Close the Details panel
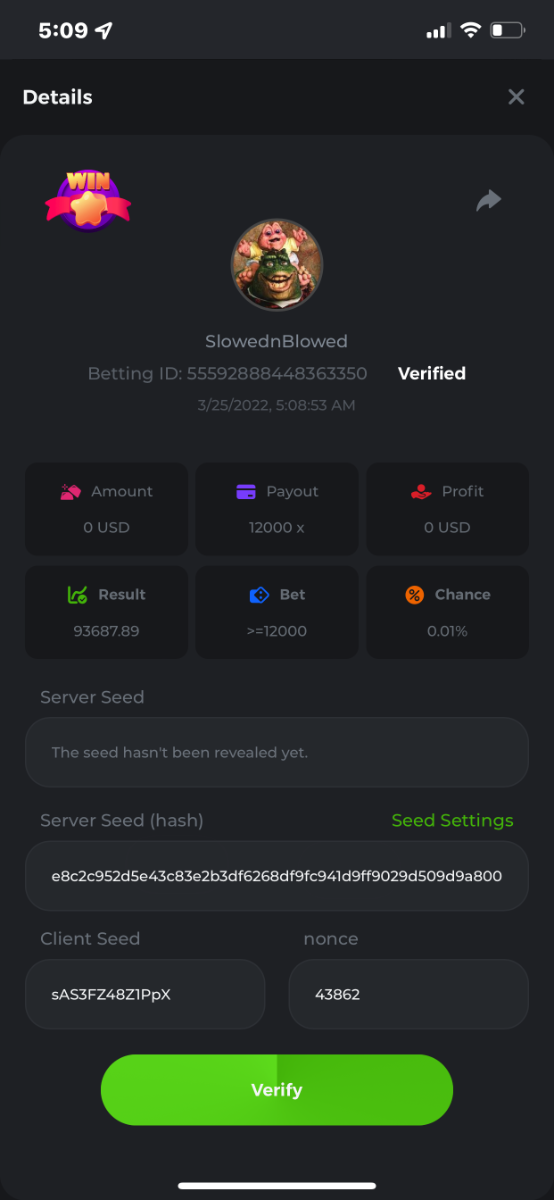Screen dimensions: 554x1200 [x=516, y=97]
